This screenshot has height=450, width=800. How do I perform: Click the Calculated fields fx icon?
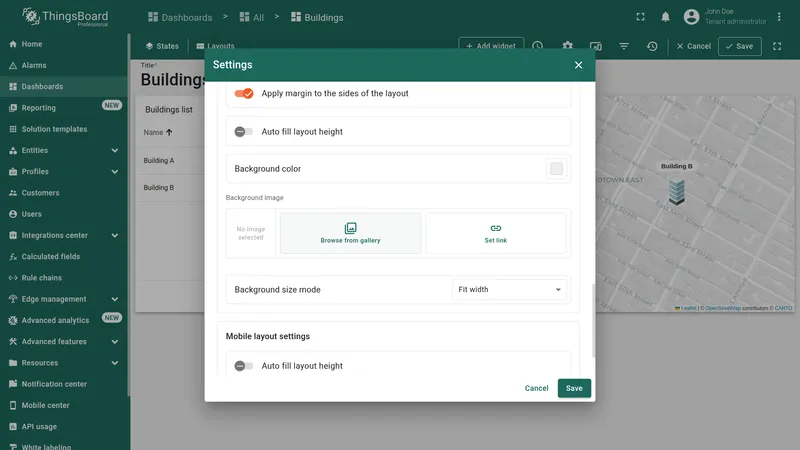tap(13, 257)
